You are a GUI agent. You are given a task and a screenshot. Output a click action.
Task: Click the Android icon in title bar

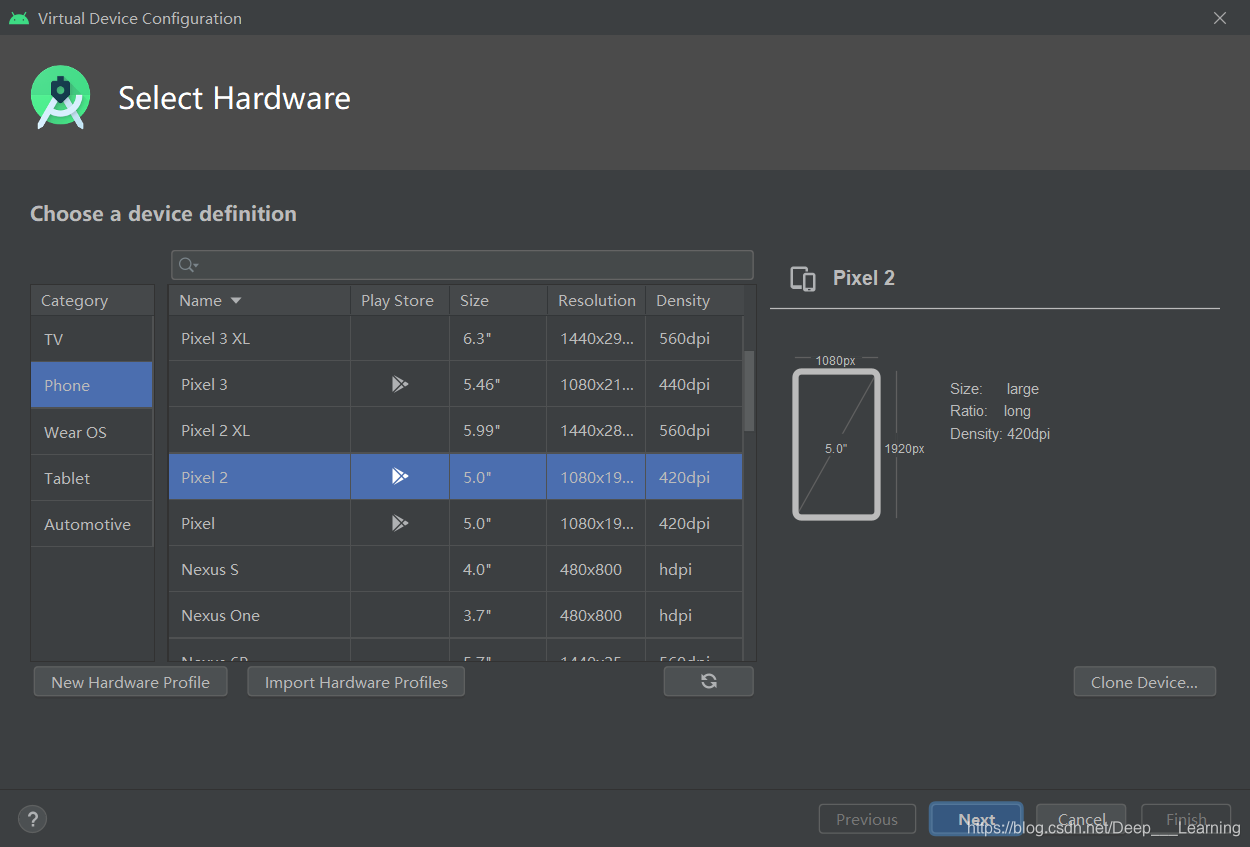pyautogui.click(x=19, y=18)
